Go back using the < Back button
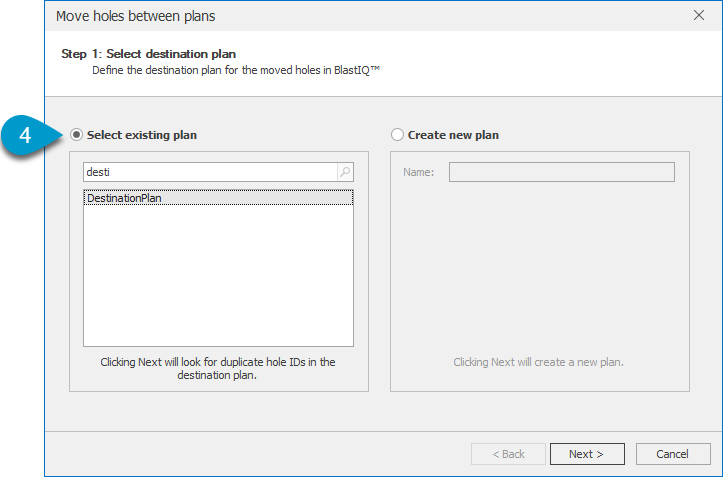Image resolution: width=723 pixels, height=477 pixels. click(508, 454)
